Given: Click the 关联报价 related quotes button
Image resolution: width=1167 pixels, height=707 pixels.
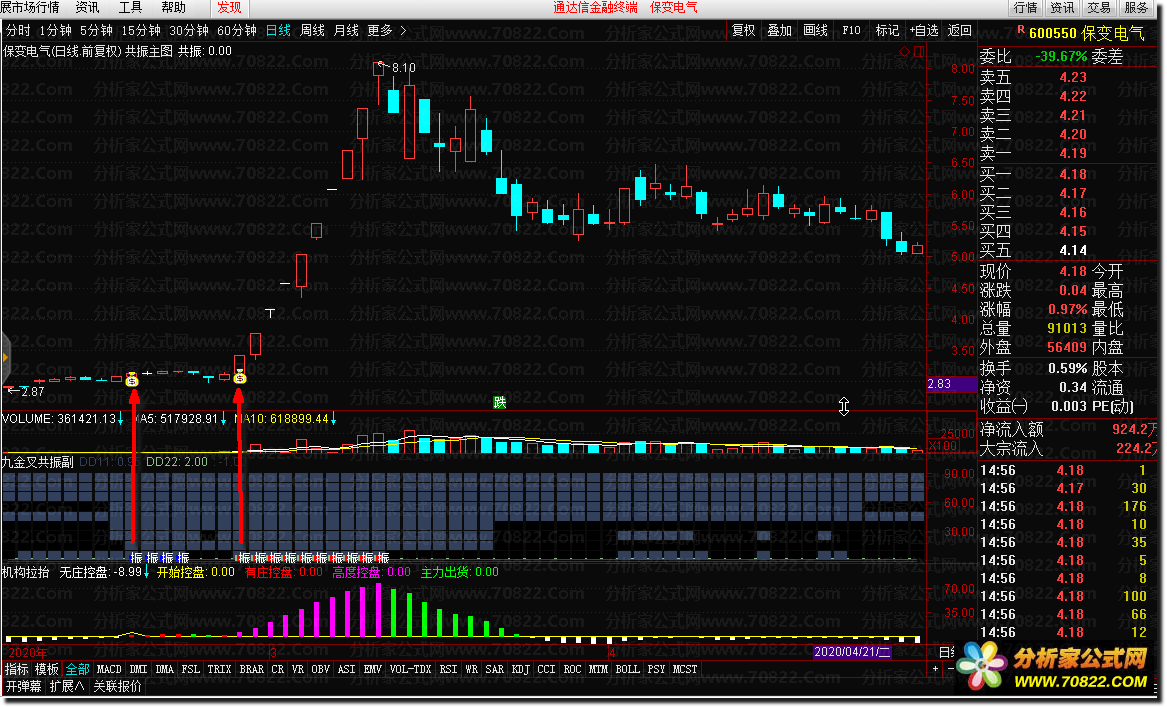Looking at the screenshot, I should 118,686.
